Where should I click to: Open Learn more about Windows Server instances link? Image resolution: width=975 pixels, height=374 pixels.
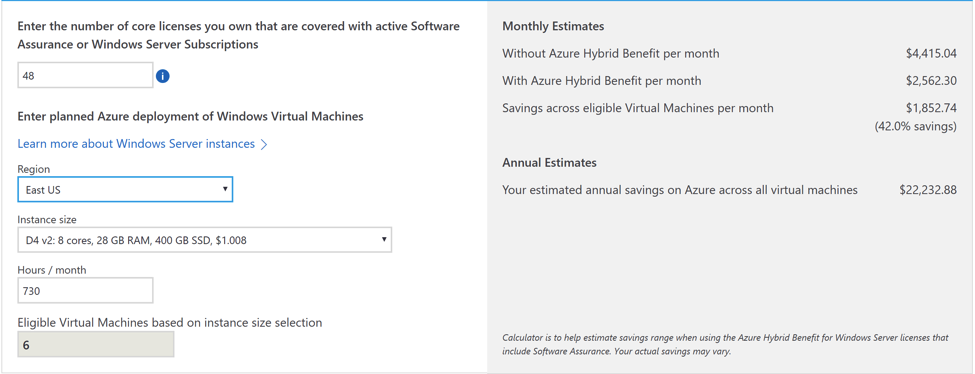pyautogui.click(x=142, y=144)
